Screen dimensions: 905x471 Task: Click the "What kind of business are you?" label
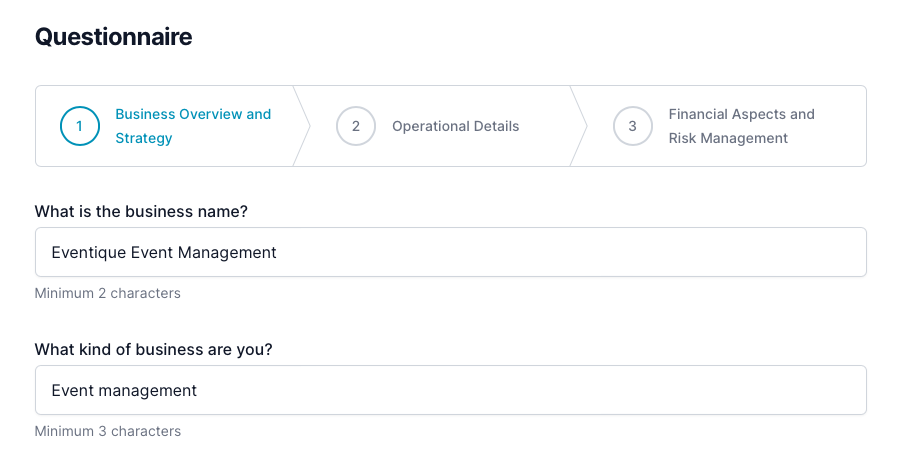[x=153, y=350]
